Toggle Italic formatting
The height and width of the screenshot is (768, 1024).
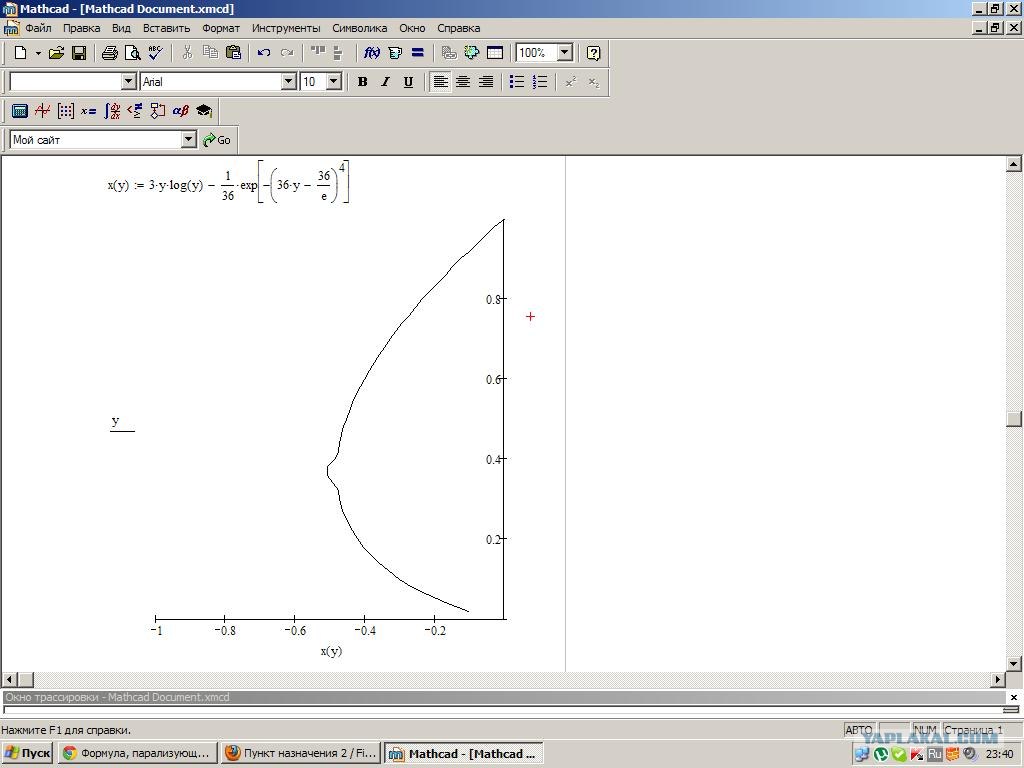pos(385,82)
